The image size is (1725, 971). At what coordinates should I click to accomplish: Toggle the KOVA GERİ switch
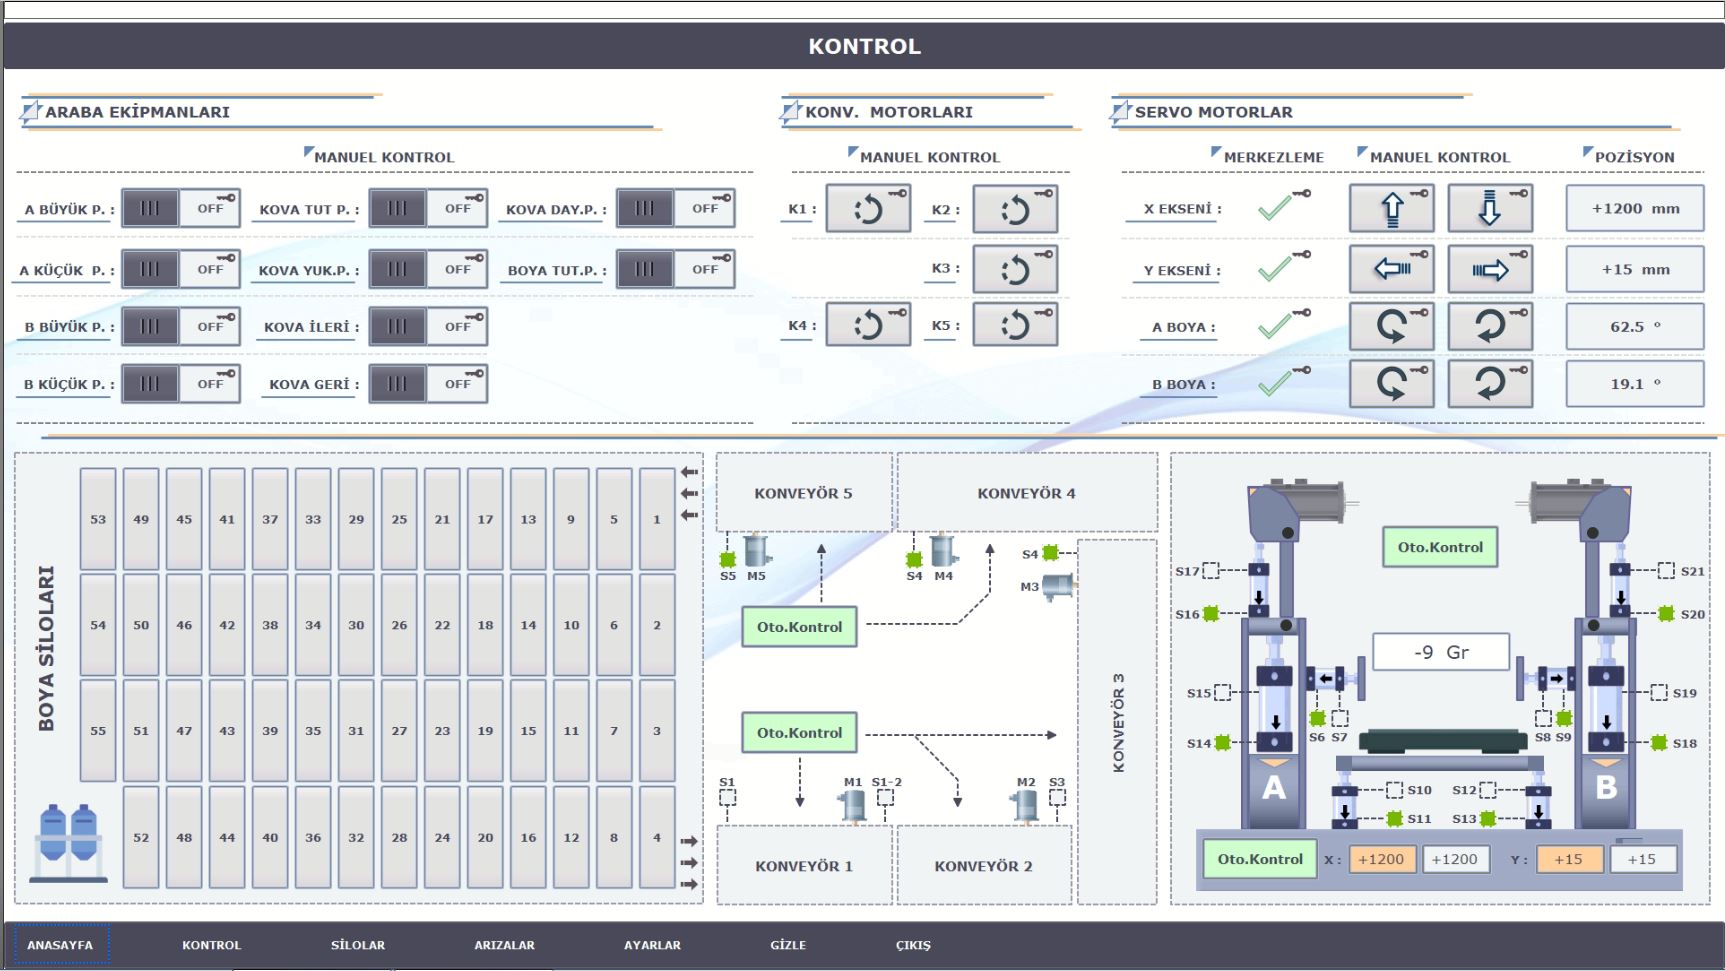point(428,383)
